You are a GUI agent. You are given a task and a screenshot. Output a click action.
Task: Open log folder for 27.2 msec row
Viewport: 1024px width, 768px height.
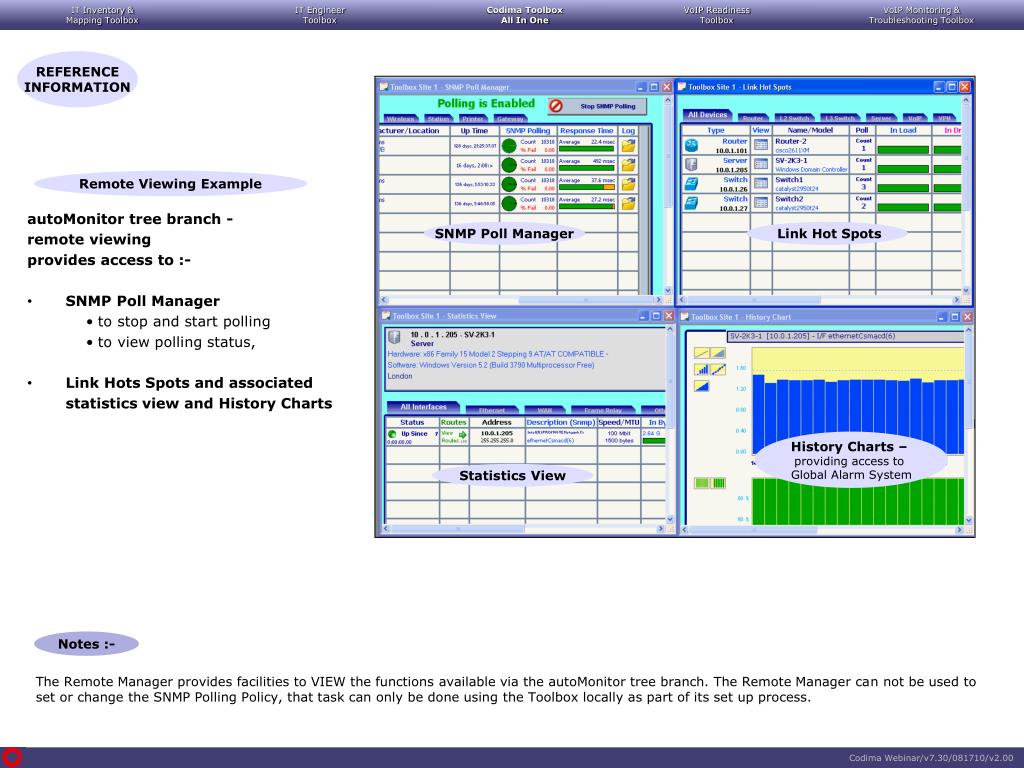pos(628,204)
